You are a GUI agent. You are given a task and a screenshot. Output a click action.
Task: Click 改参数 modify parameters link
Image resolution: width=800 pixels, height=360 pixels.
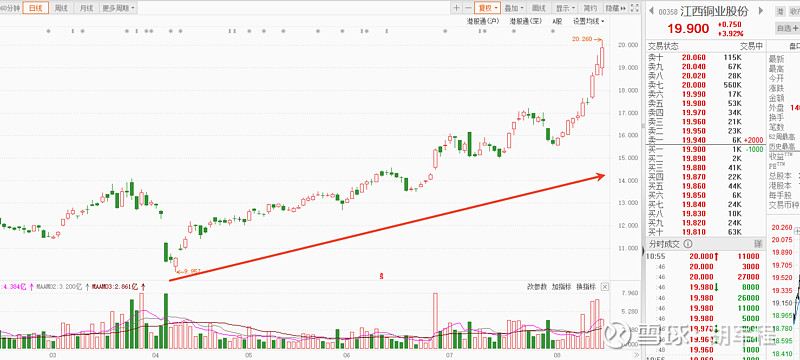537,287
